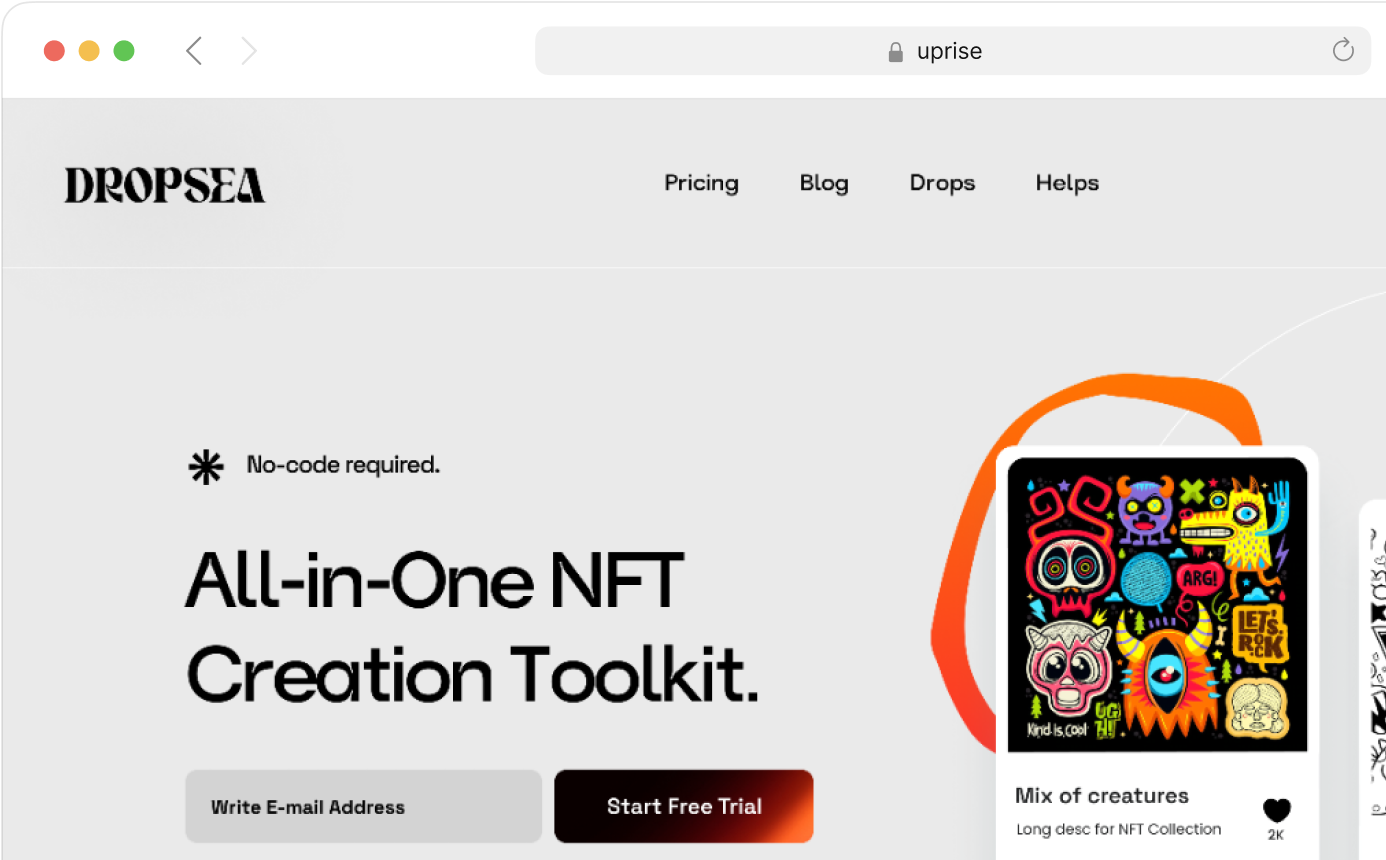Go to the Blog section

[824, 183]
